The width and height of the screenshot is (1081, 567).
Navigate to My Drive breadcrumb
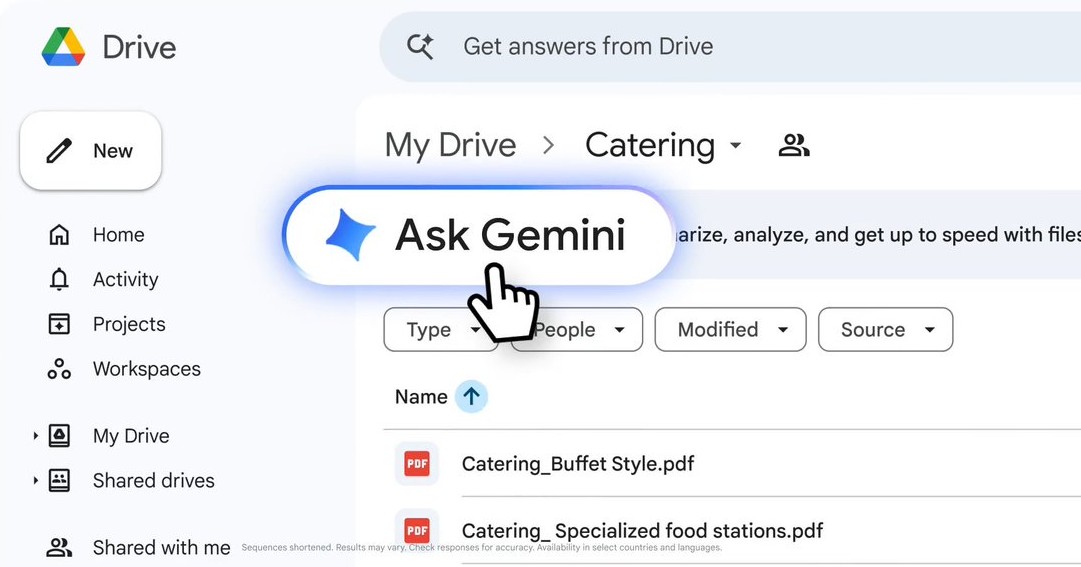coord(450,146)
